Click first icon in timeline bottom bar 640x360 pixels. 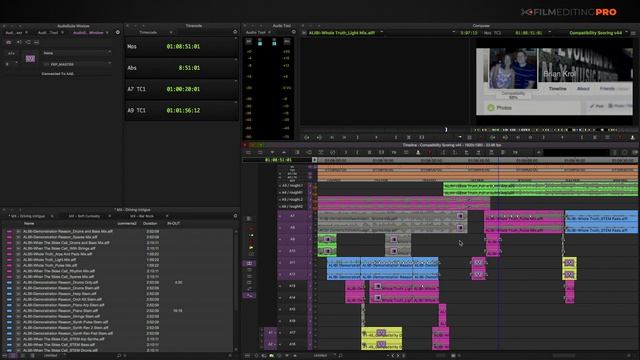click(x=247, y=356)
